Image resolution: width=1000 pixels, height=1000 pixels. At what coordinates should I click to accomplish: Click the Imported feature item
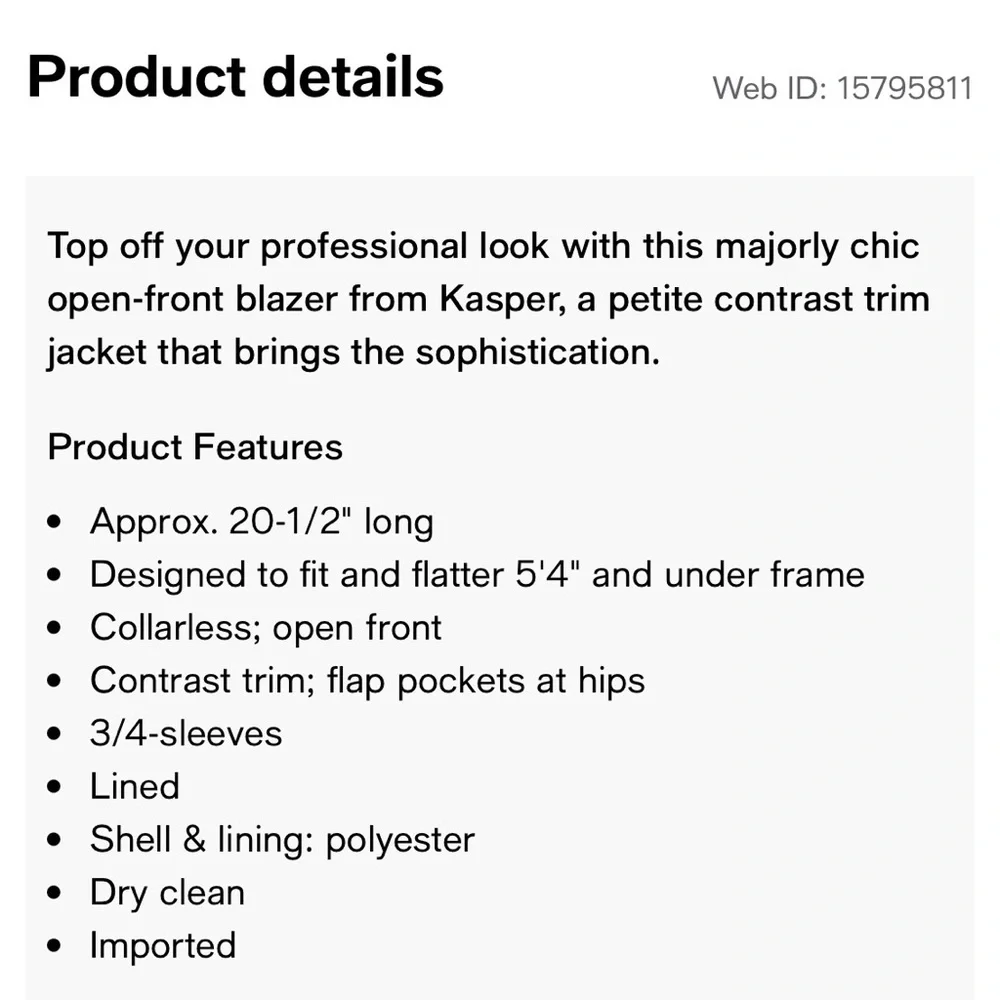tap(163, 945)
